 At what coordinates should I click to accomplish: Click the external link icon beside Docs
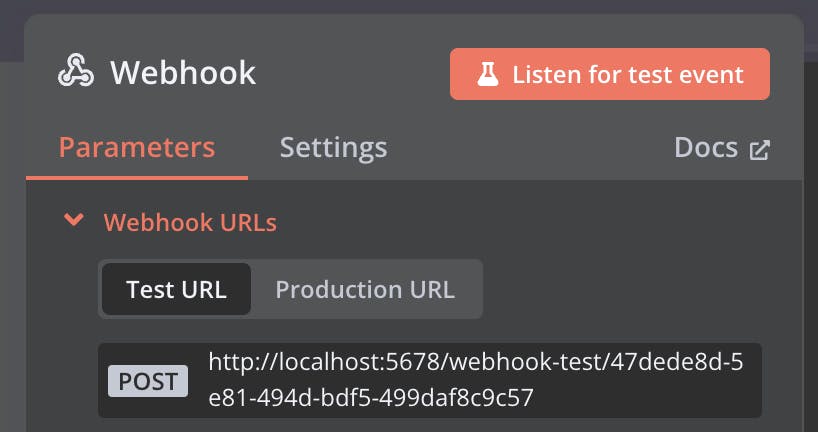[x=760, y=149]
